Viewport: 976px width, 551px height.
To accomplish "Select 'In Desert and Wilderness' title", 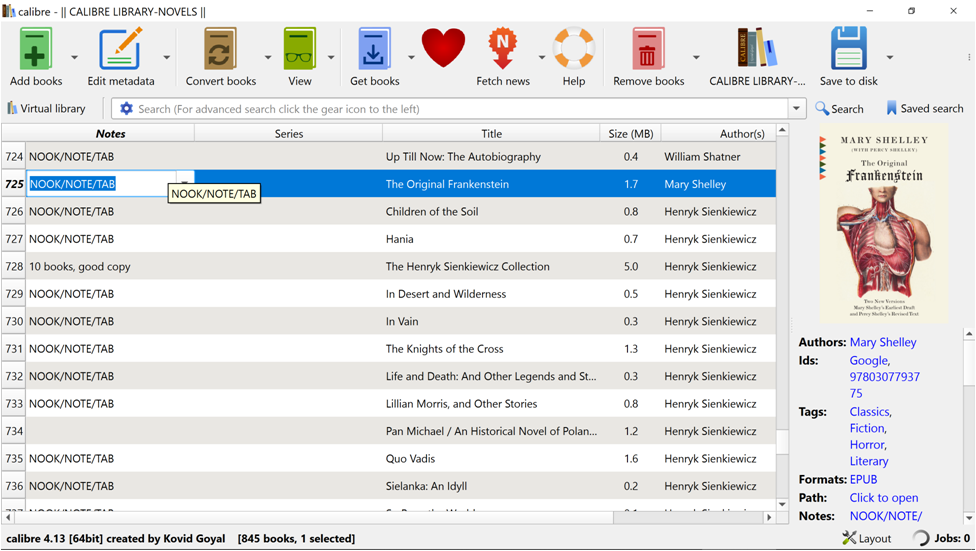I will click(x=446, y=294).
